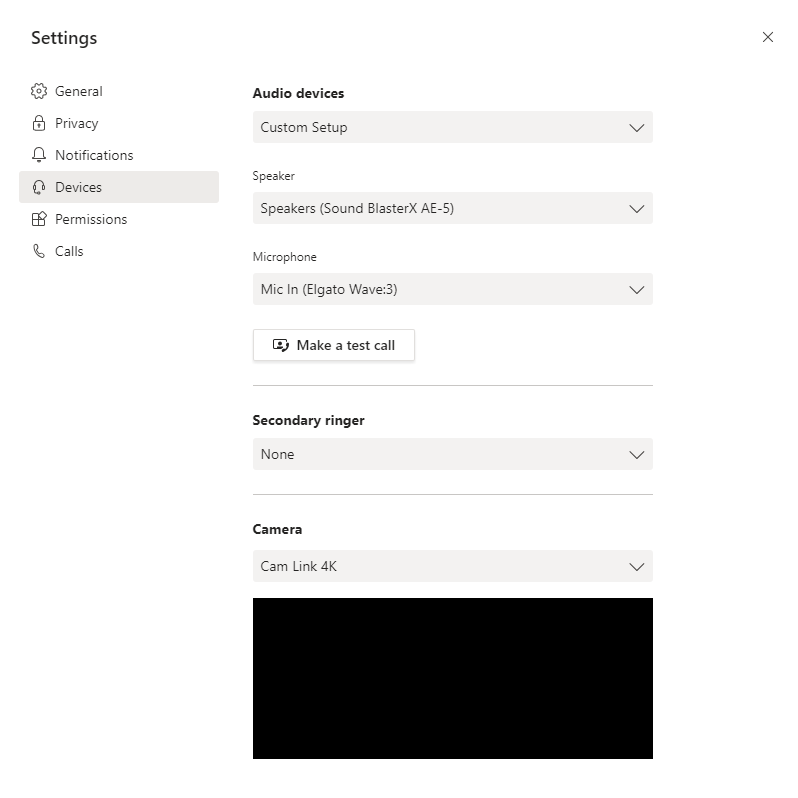Close the Settings dialog with X
798x798 pixels.
(768, 37)
